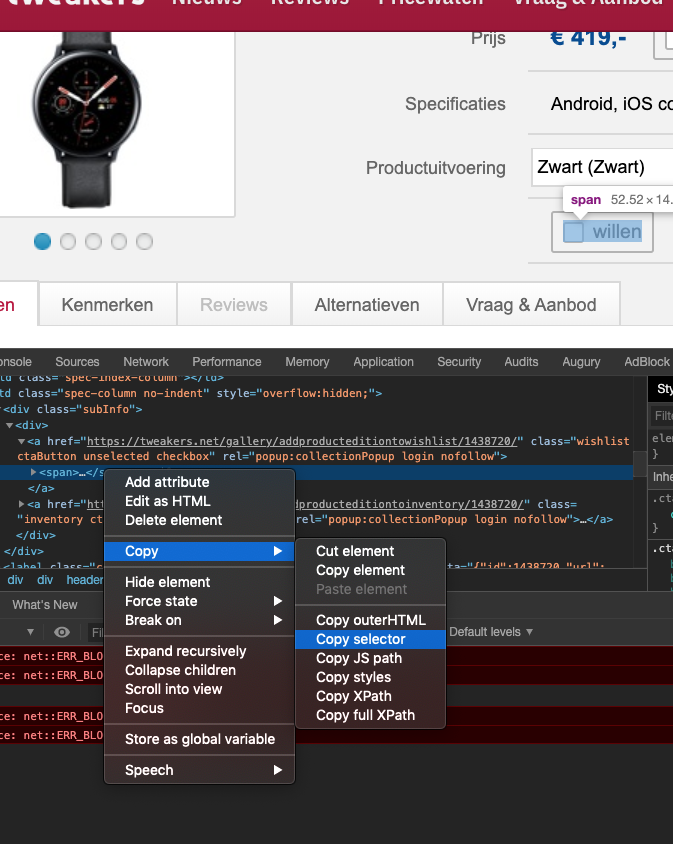Open the Application panel
The height and width of the screenshot is (844, 673).
[x=383, y=362]
